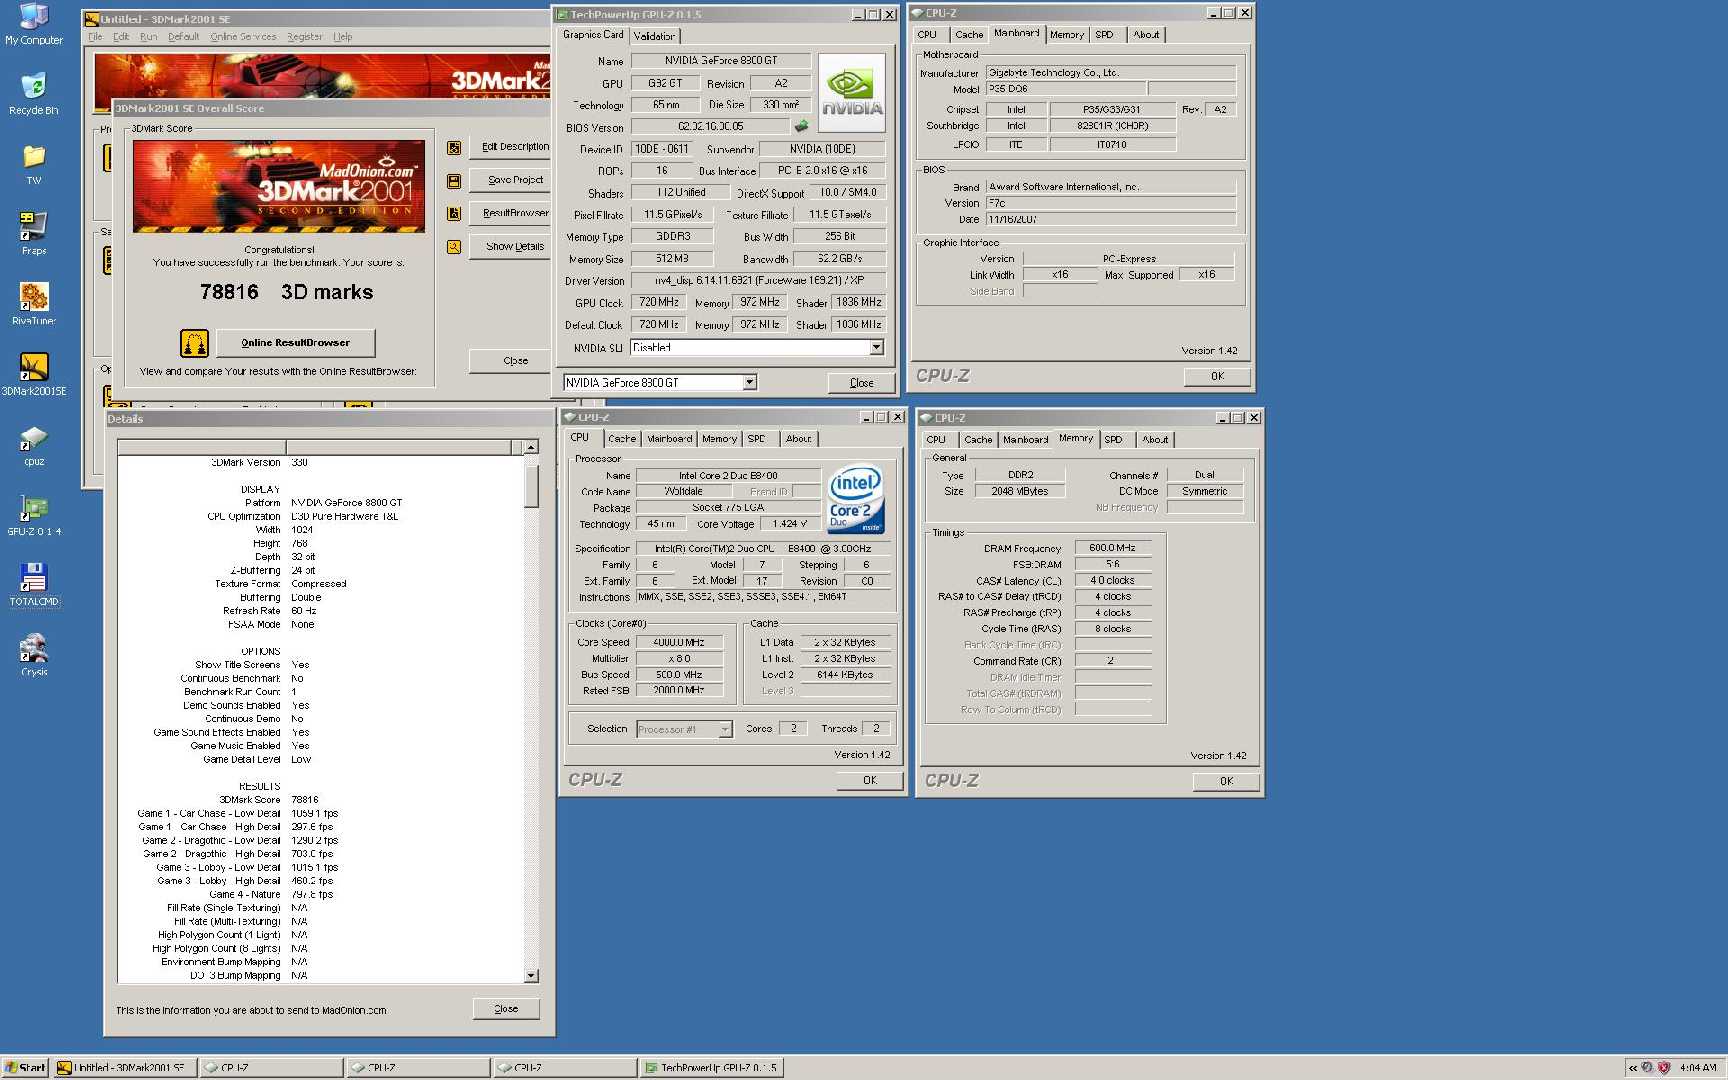Image resolution: width=1728 pixels, height=1080 pixels.
Task: Click OK in the CPU-Z mainboard window
Action: (x=1217, y=376)
